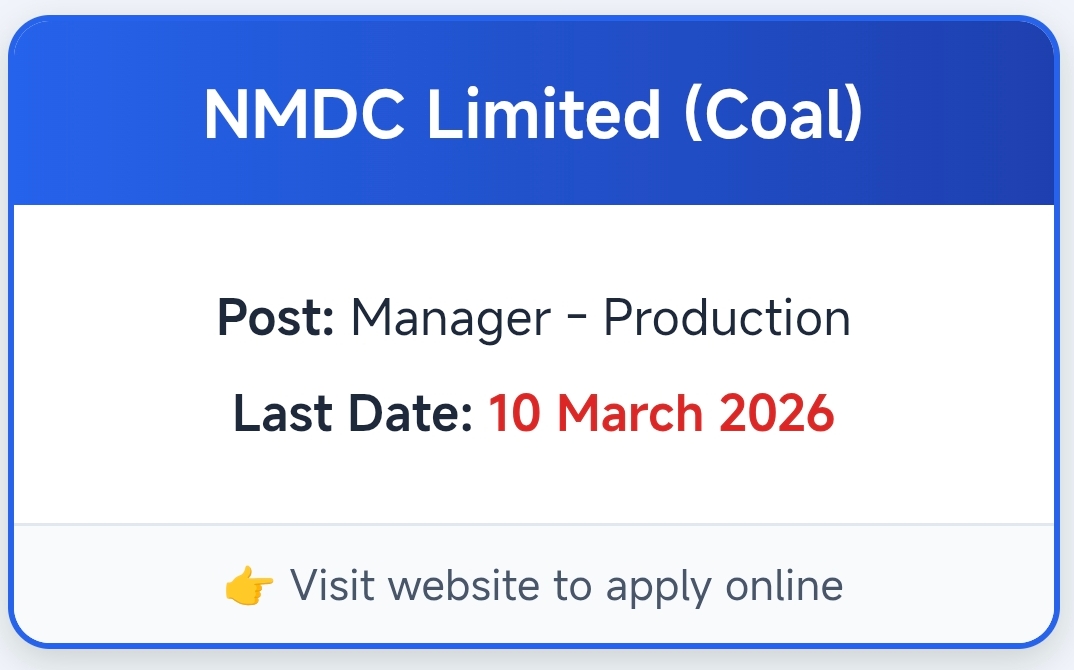
Task: Select the red 10 March 2026 date
Action: [x=661, y=414]
